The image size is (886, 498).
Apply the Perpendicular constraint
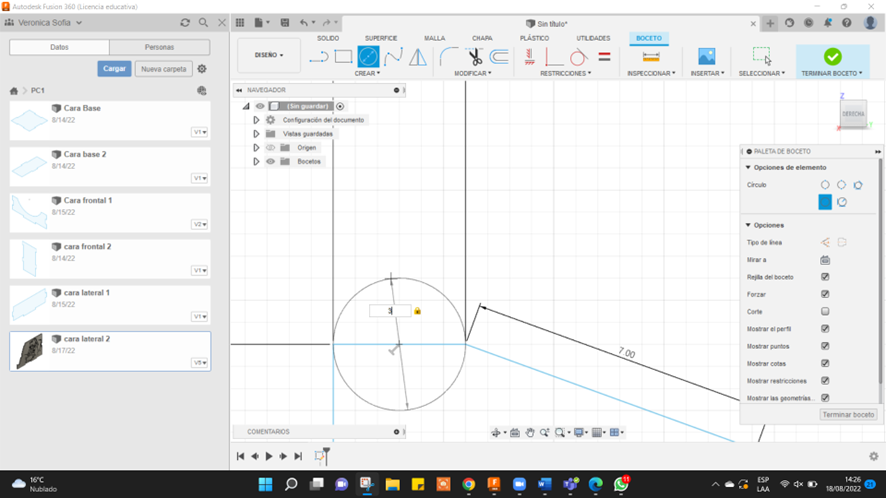tap(553, 57)
